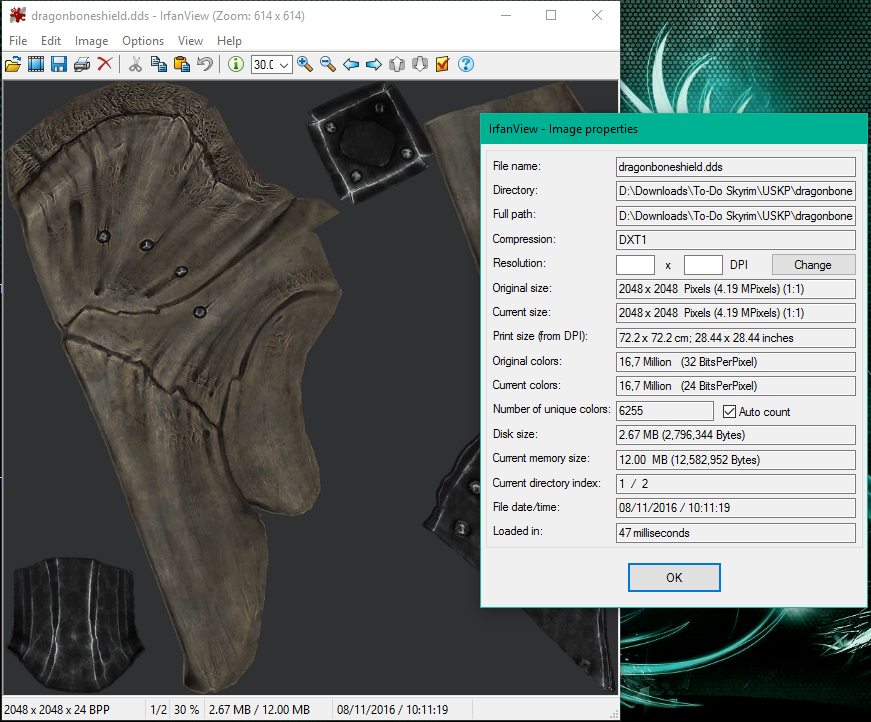Click the Copy icon in toolbar
This screenshot has width=871, height=722.
158,64
